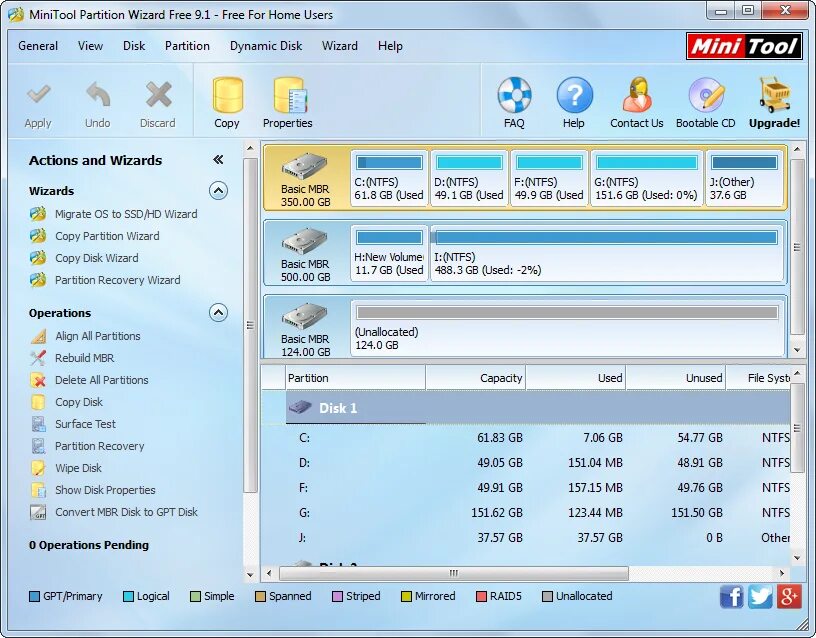The width and height of the screenshot is (816, 638).
Task: Sort by the Capacity column header
Action: 476,378
